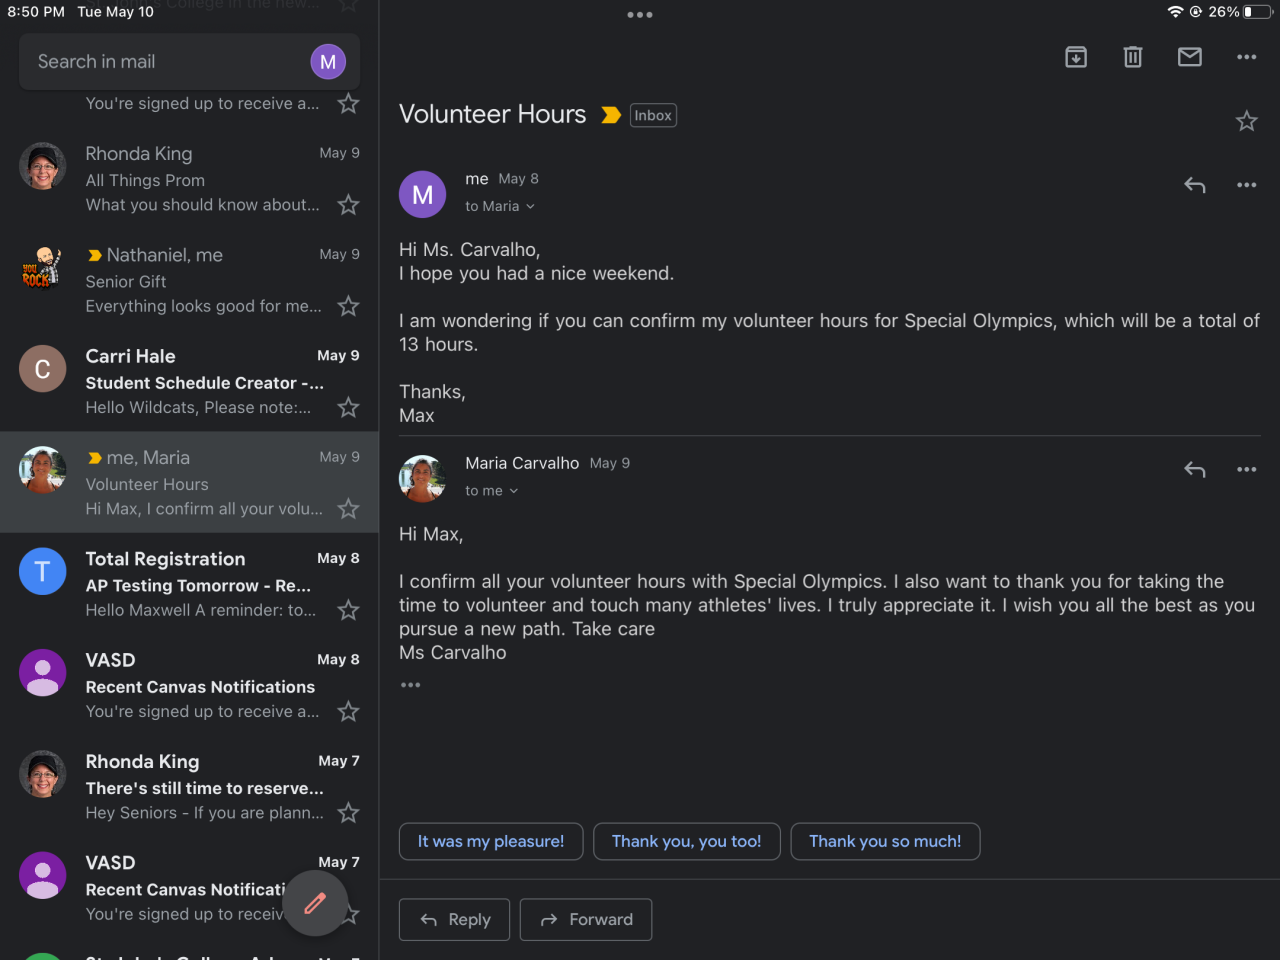1280x960 pixels.
Task: Delete this email with trash icon
Action: (1133, 57)
